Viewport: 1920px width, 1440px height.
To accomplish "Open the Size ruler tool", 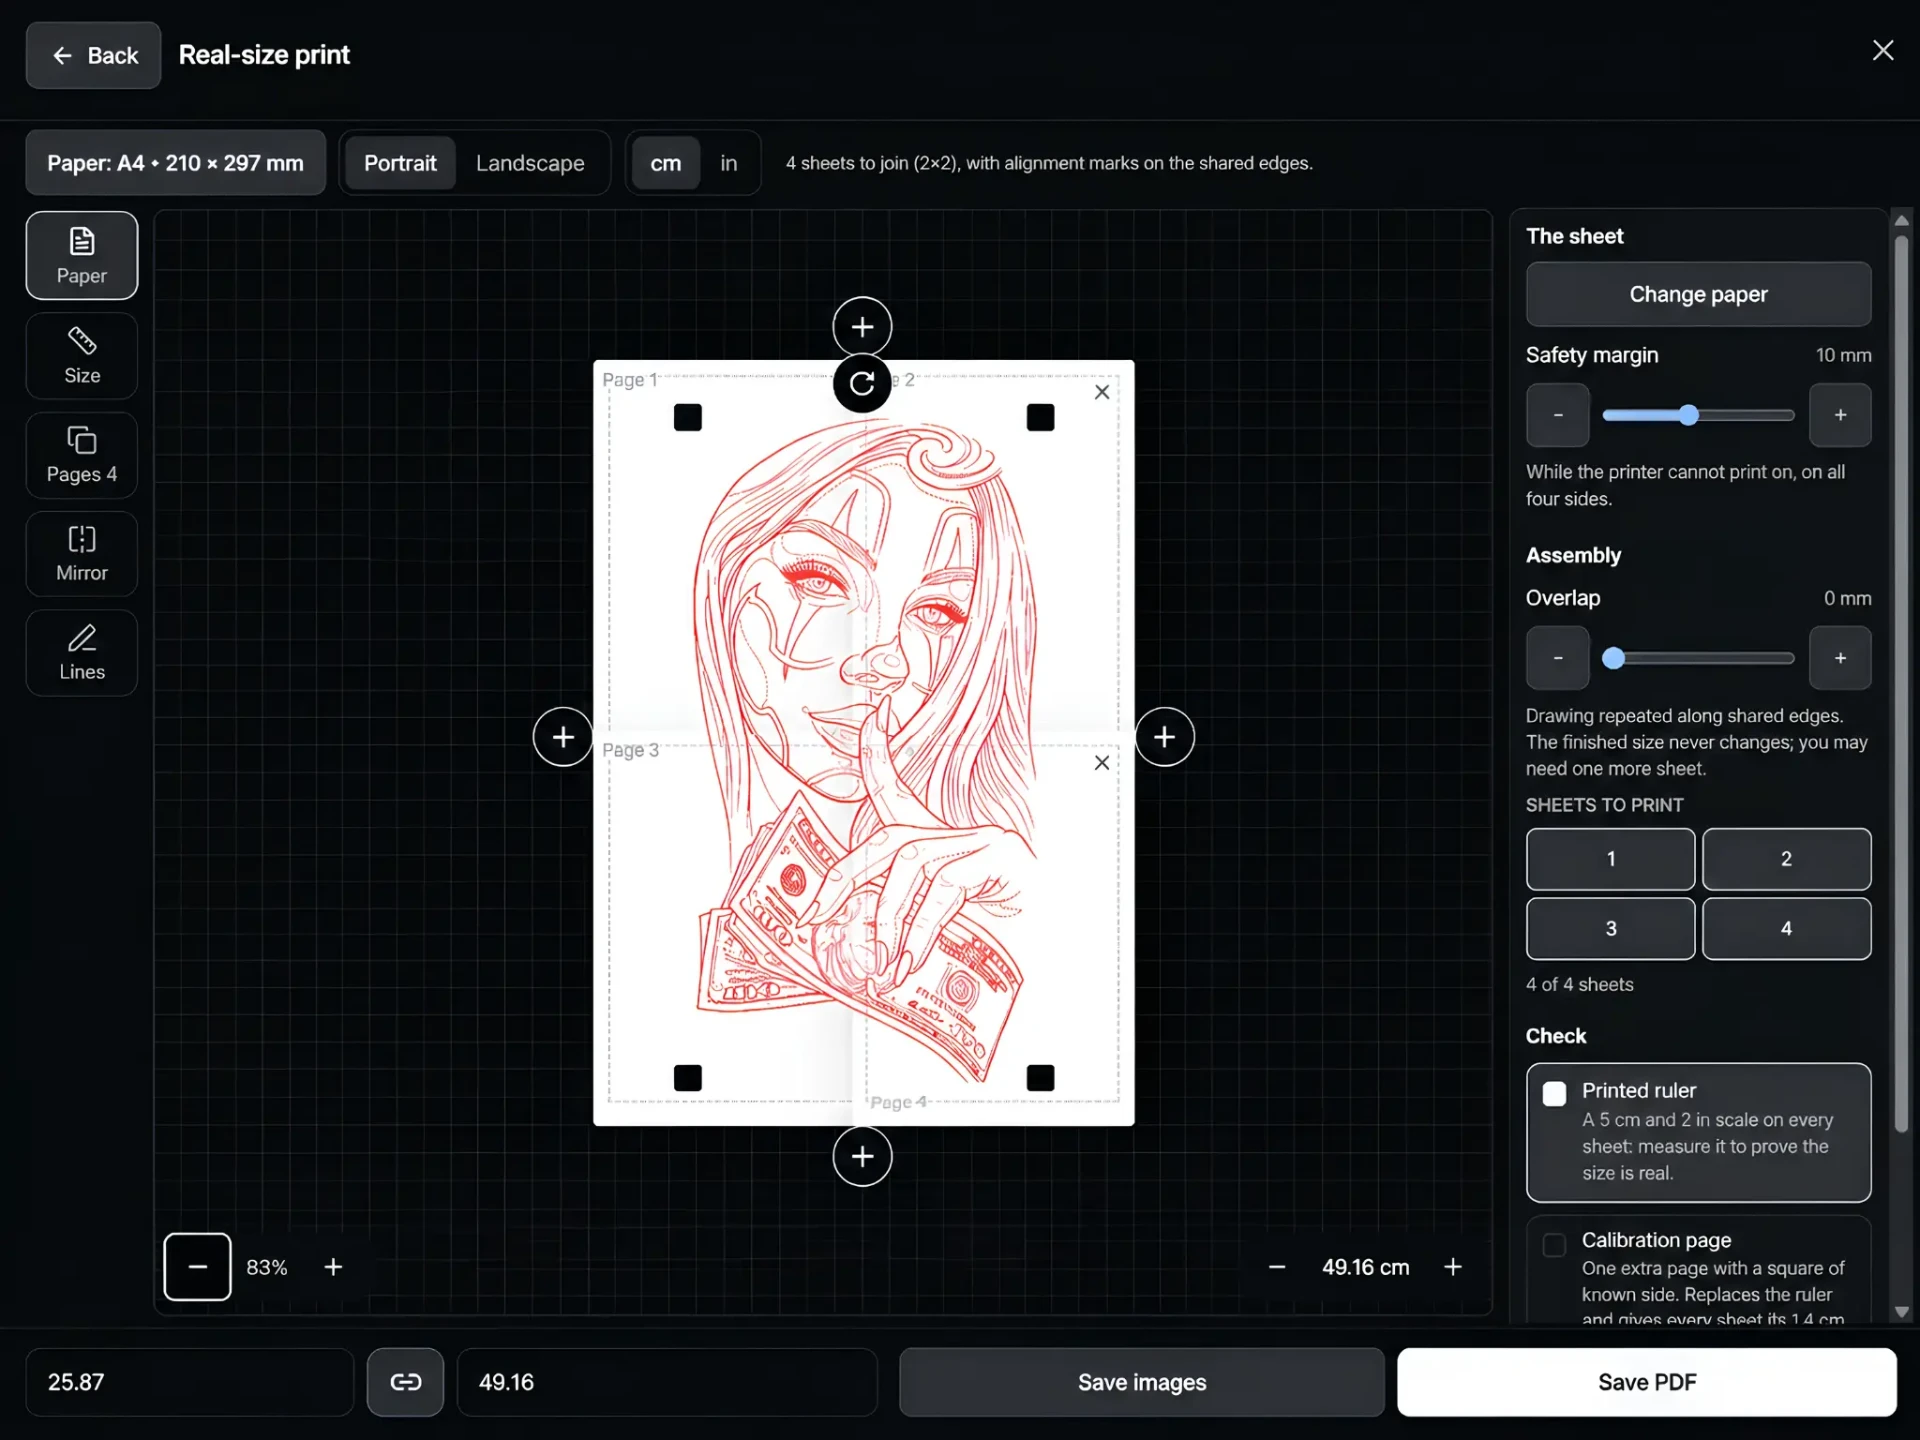I will pyautogui.click(x=82, y=356).
